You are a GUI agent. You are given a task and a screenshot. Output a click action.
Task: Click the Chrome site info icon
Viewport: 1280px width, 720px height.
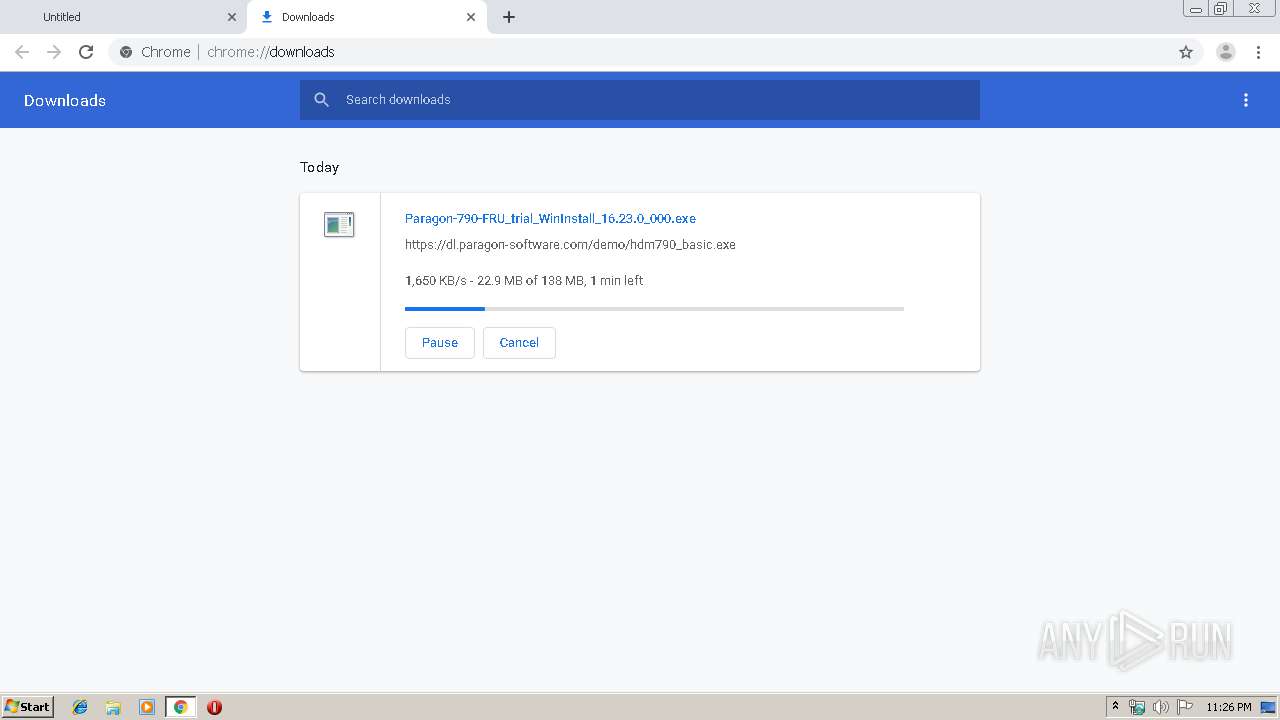pyautogui.click(x=126, y=52)
